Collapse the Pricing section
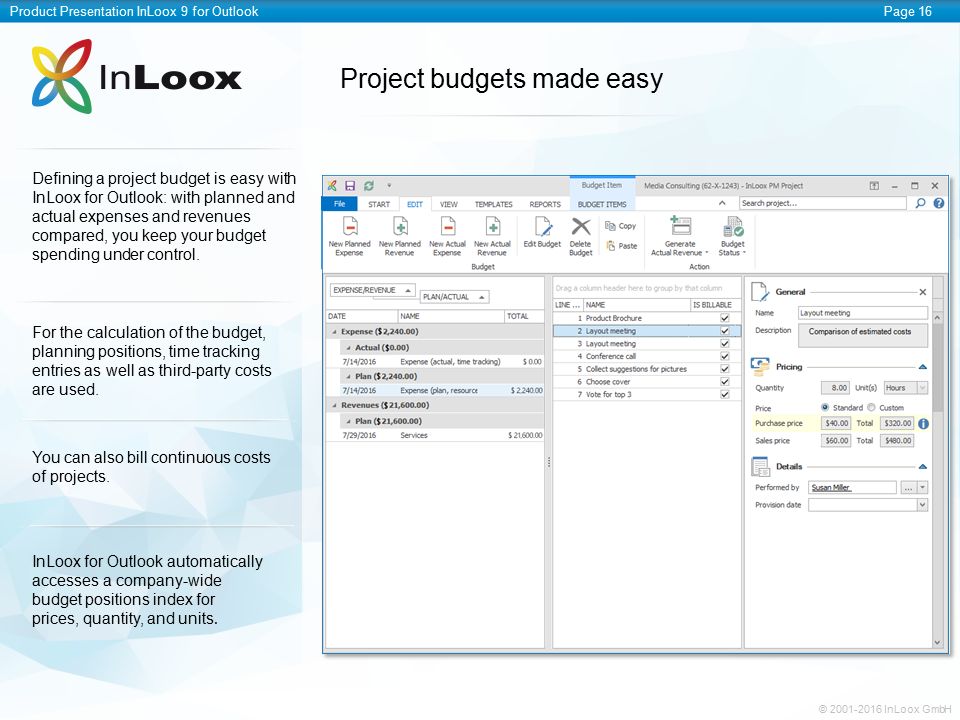 pyautogui.click(x=923, y=367)
